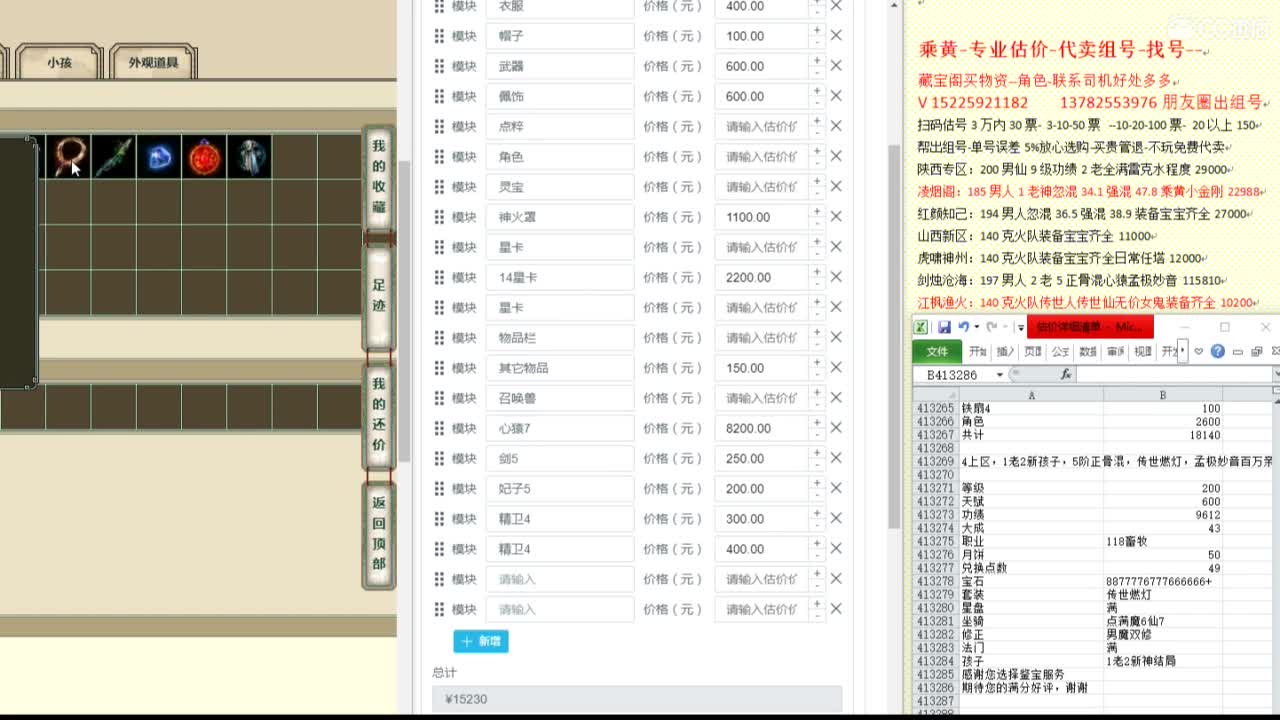Remove the 物品栏 row with X
The height and width of the screenshot is (720, 1280).
[x=836, y=337]
